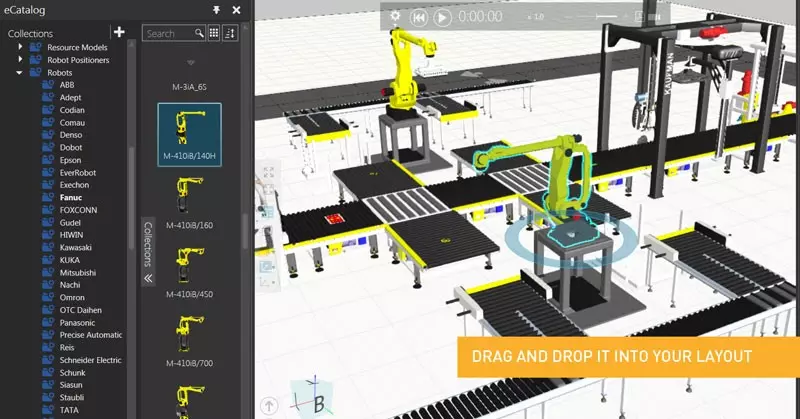Click the fit-to-view icon in viewport
Screen dimensions: 800x419
[x=268, y=172]
